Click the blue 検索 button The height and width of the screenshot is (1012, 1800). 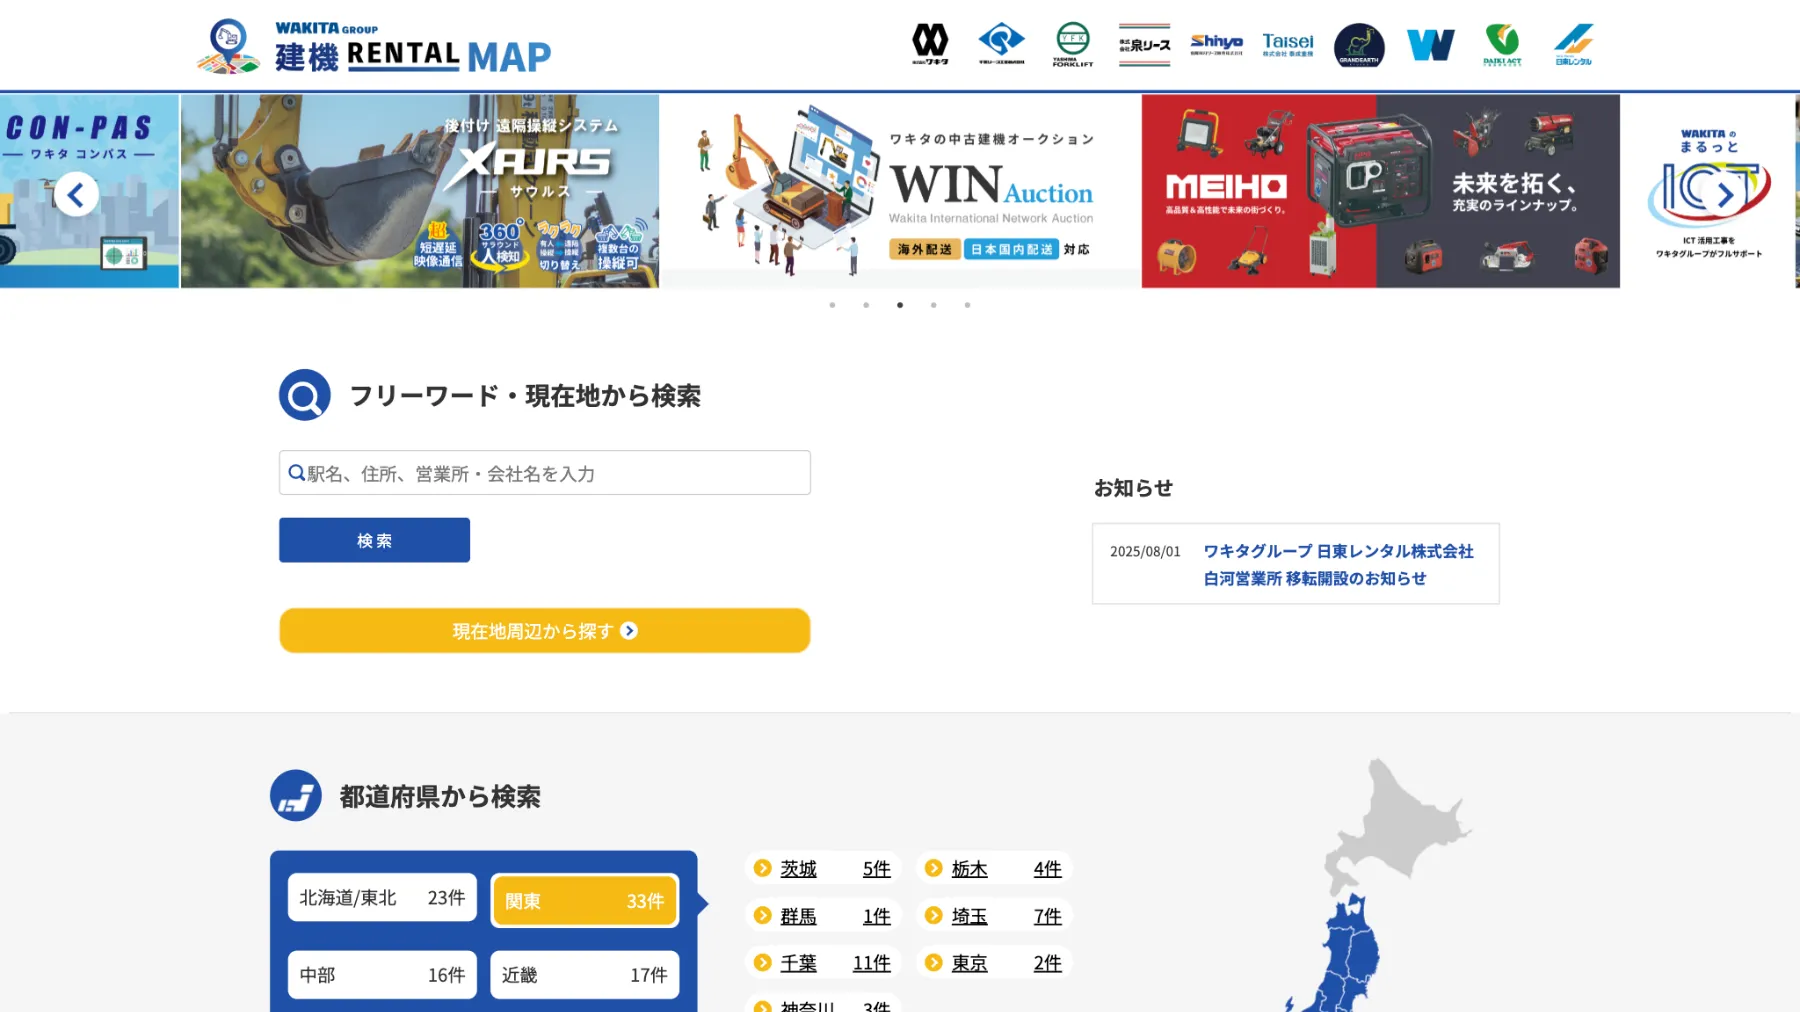374,540
